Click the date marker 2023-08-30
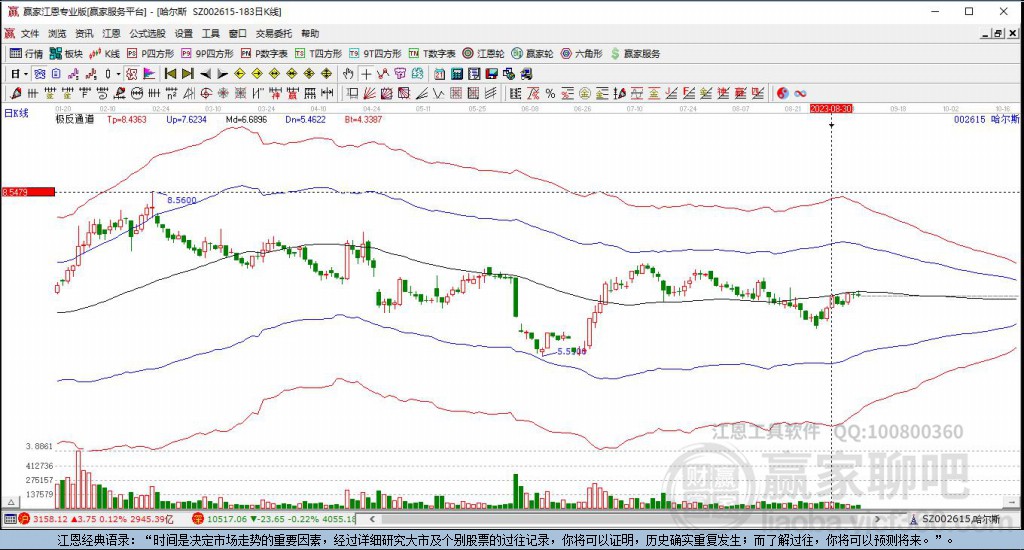Screen dimensions: 1024x550 coord(831,108)
